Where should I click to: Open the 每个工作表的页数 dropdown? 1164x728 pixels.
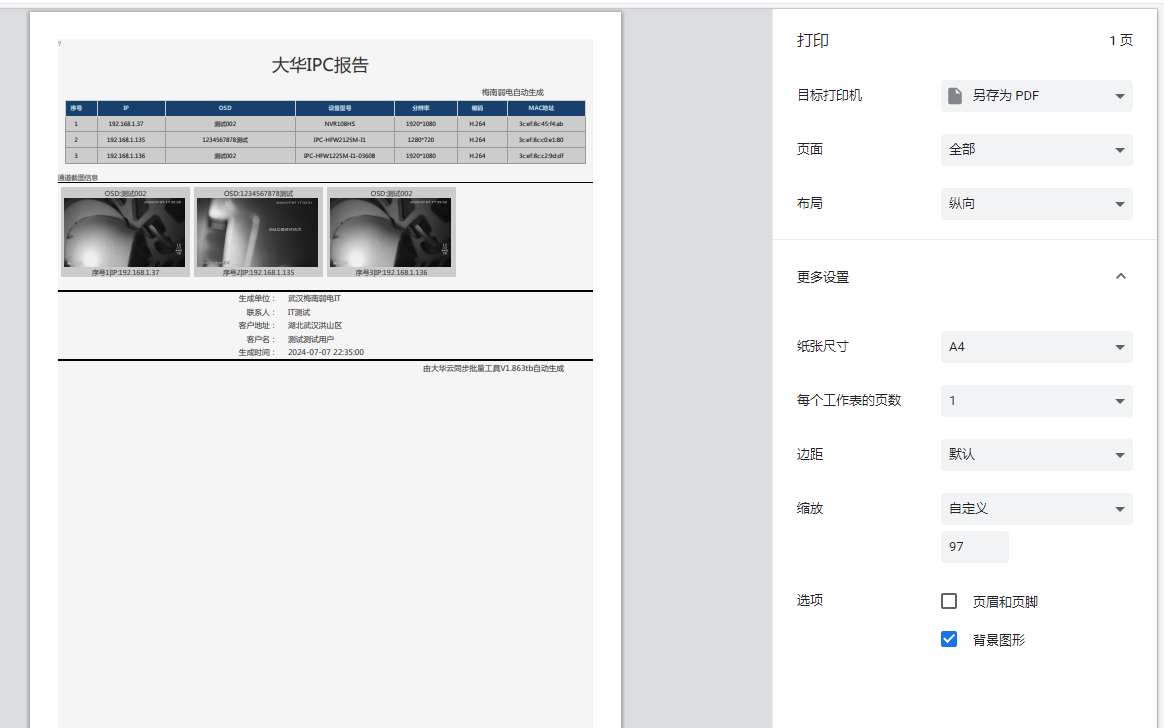pyautogui.click(x=1036, y=401)
